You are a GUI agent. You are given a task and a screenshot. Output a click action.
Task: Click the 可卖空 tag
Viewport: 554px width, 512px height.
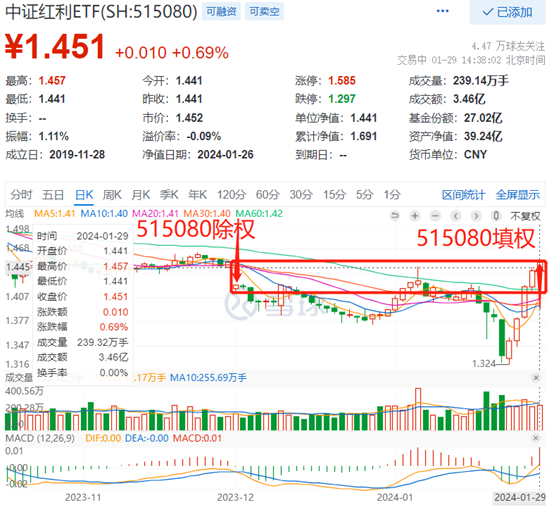(x=264, y=12)
